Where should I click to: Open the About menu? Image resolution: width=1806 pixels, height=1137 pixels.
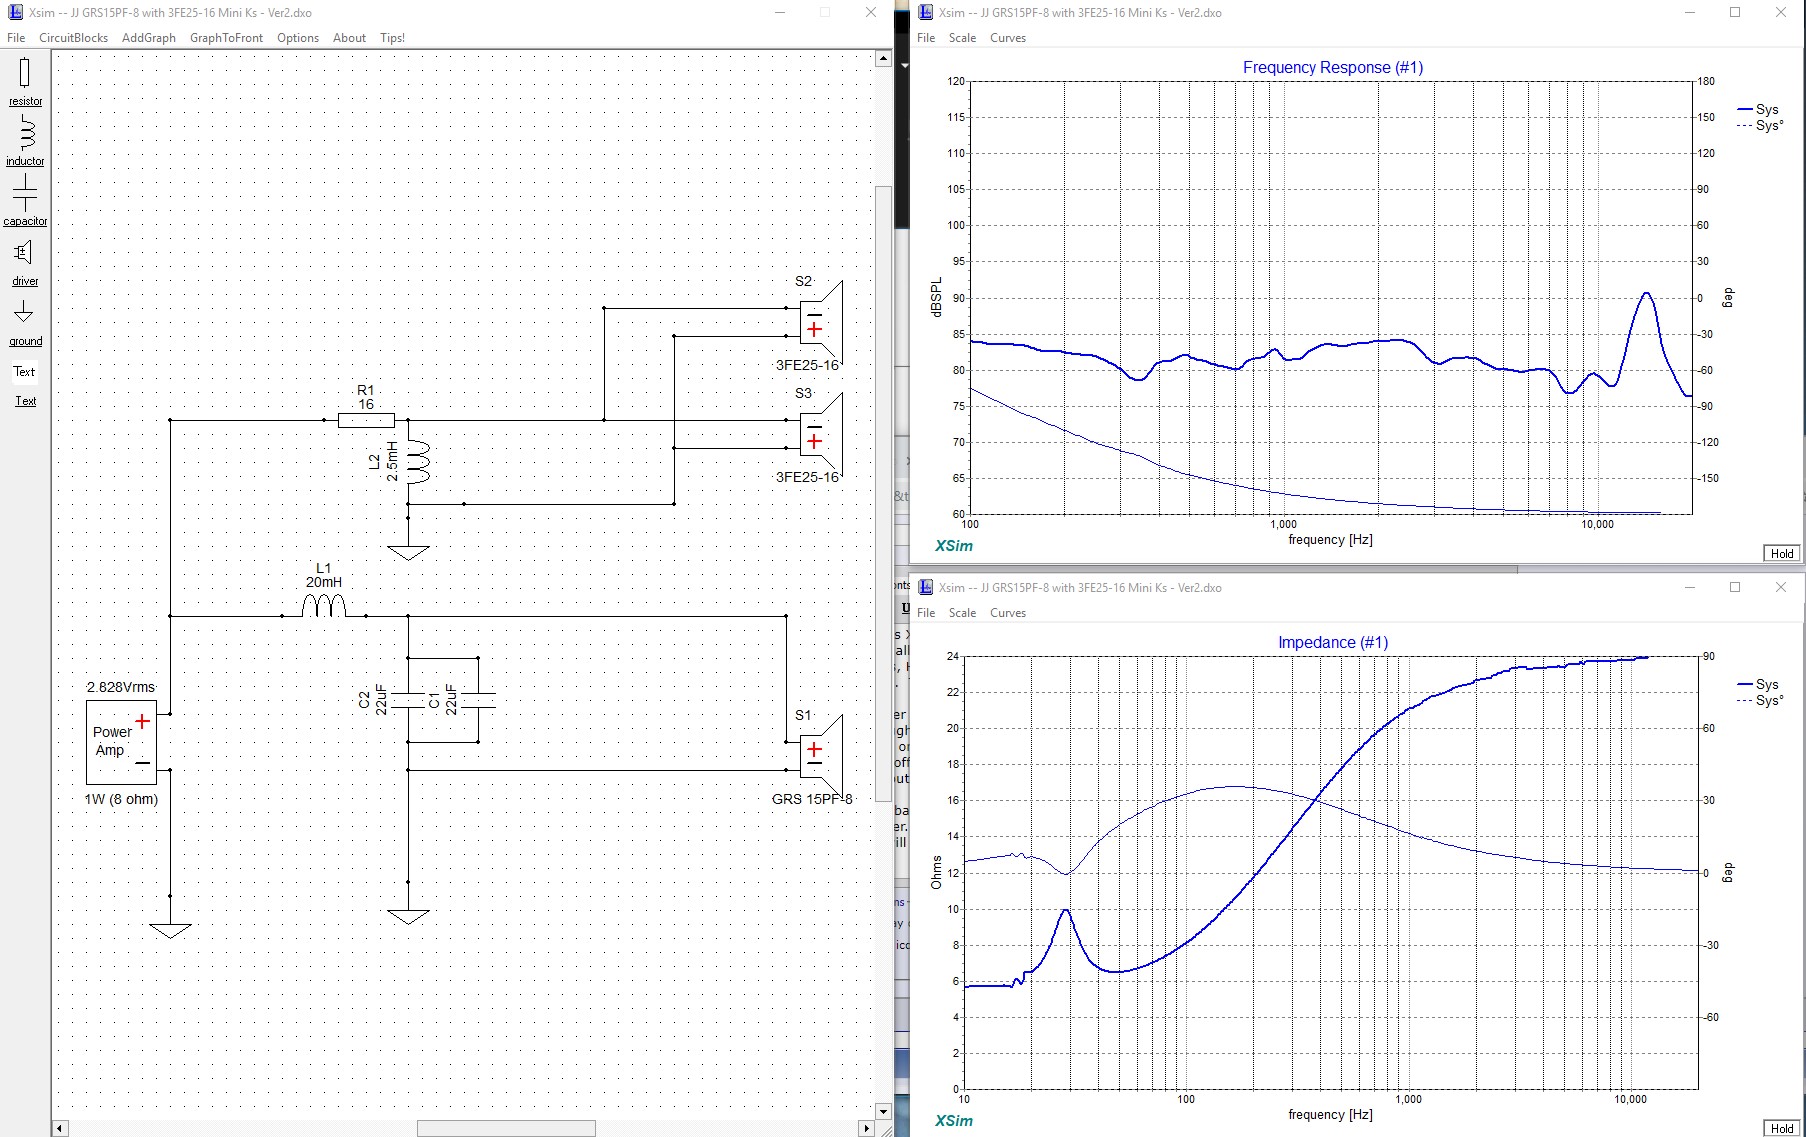pyautogui.click(x=349, y=38)
